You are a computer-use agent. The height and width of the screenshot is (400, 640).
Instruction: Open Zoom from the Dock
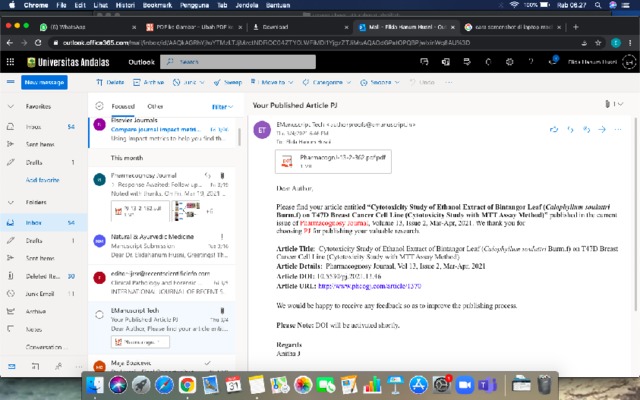coord(464,385)
